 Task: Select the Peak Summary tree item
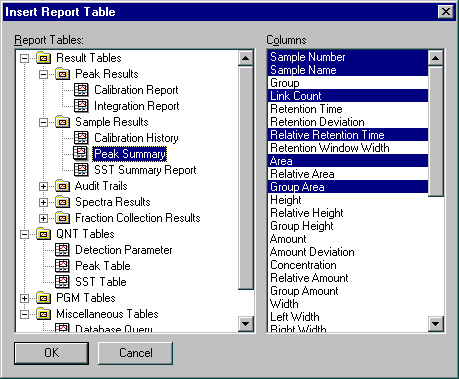pyautogui.click(x=130, y=154)
